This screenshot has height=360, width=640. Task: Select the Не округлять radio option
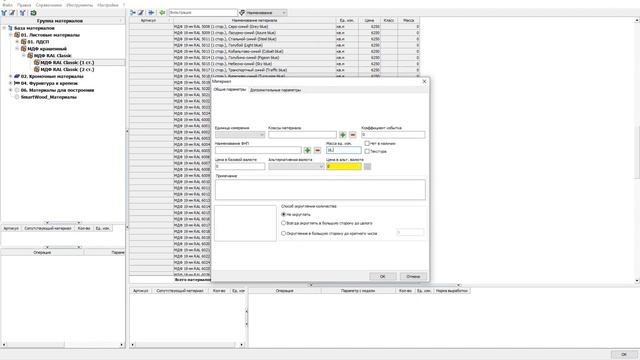[x=284, y=214]
